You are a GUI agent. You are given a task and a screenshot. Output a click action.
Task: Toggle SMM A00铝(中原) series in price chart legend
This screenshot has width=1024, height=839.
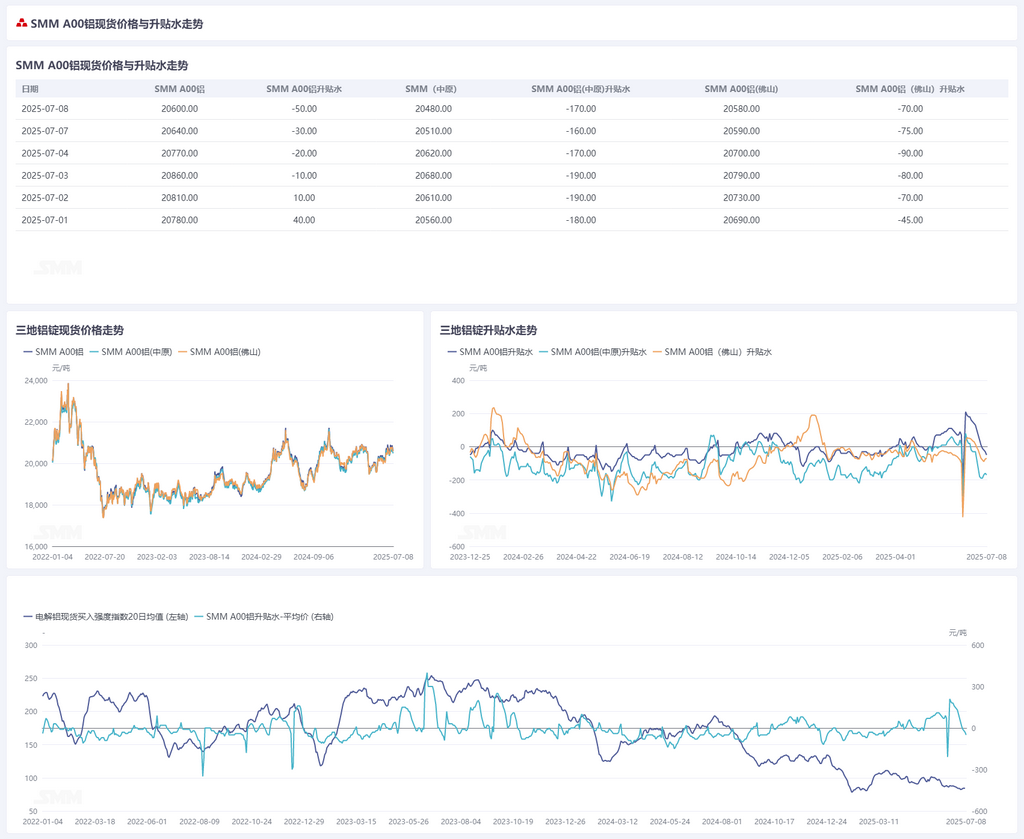[x=131, y=352]
